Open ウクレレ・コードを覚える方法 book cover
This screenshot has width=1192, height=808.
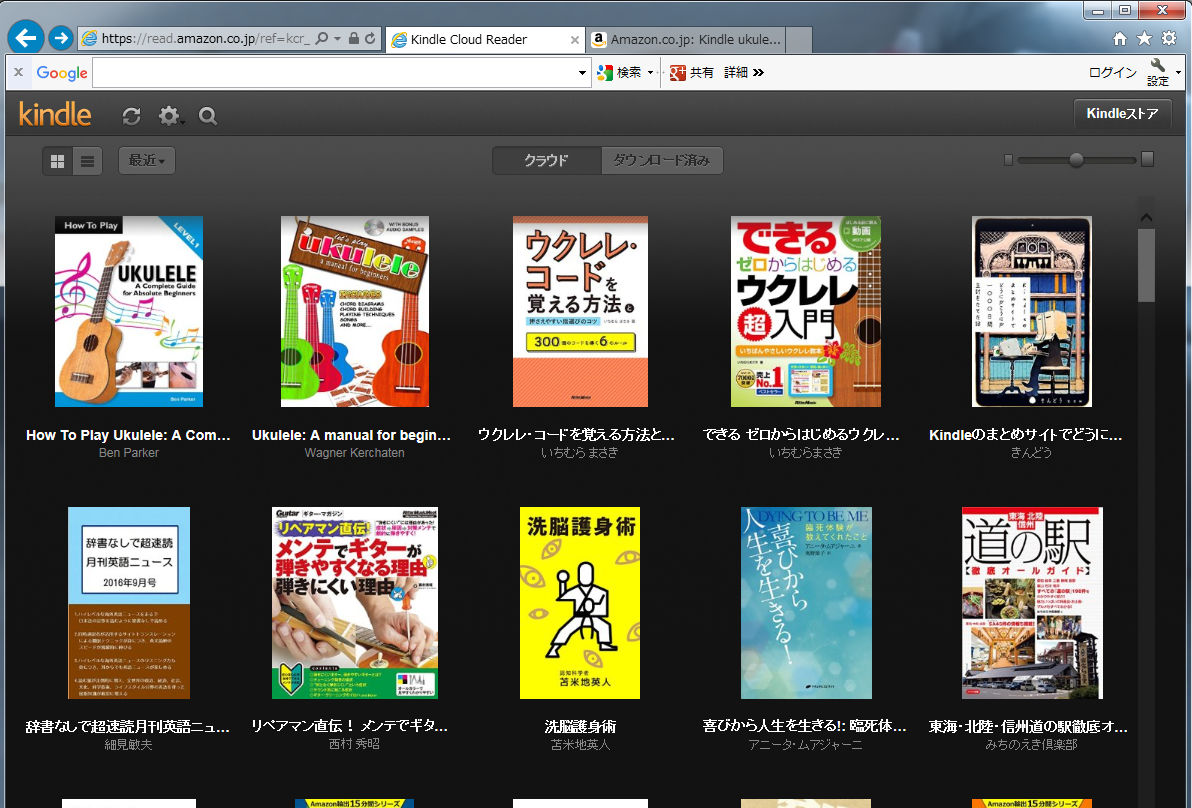[580, 312]
